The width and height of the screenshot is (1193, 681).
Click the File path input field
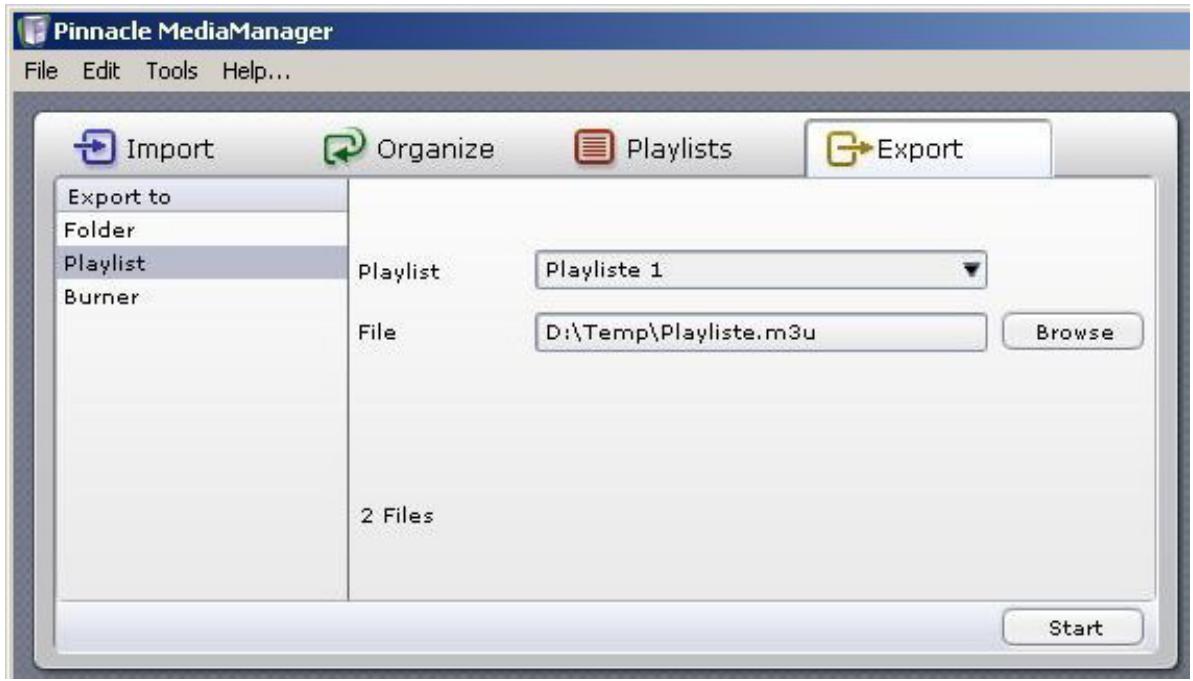[761, 332]
